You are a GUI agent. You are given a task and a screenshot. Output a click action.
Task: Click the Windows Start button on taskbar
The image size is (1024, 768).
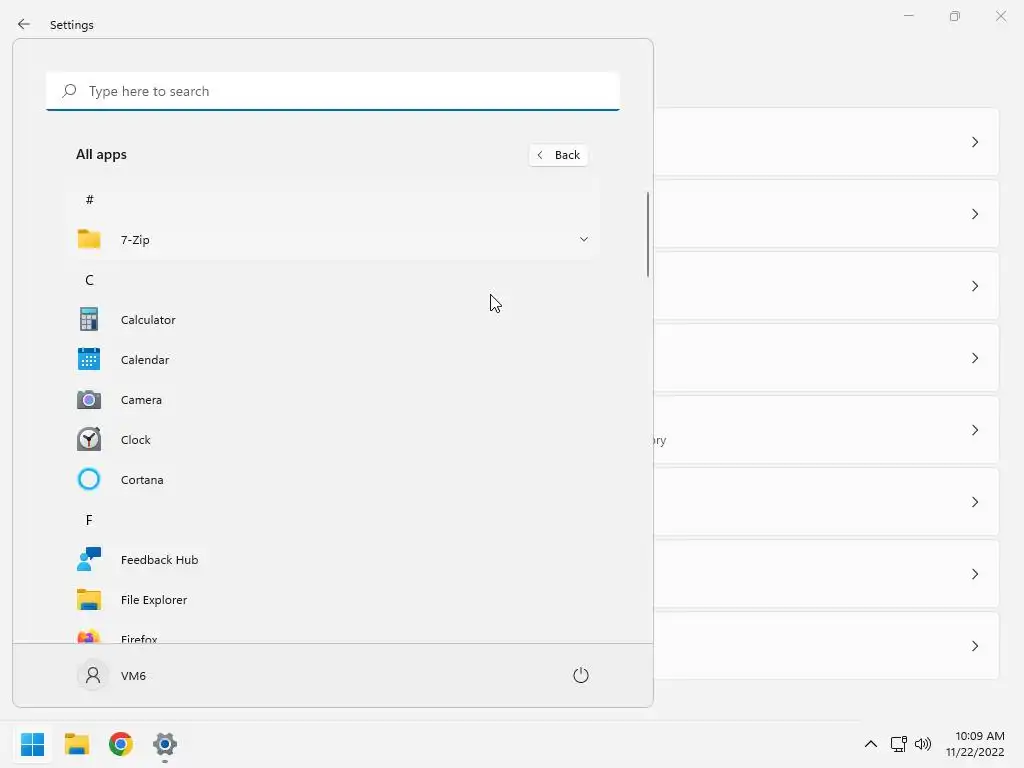click(33, 744)
